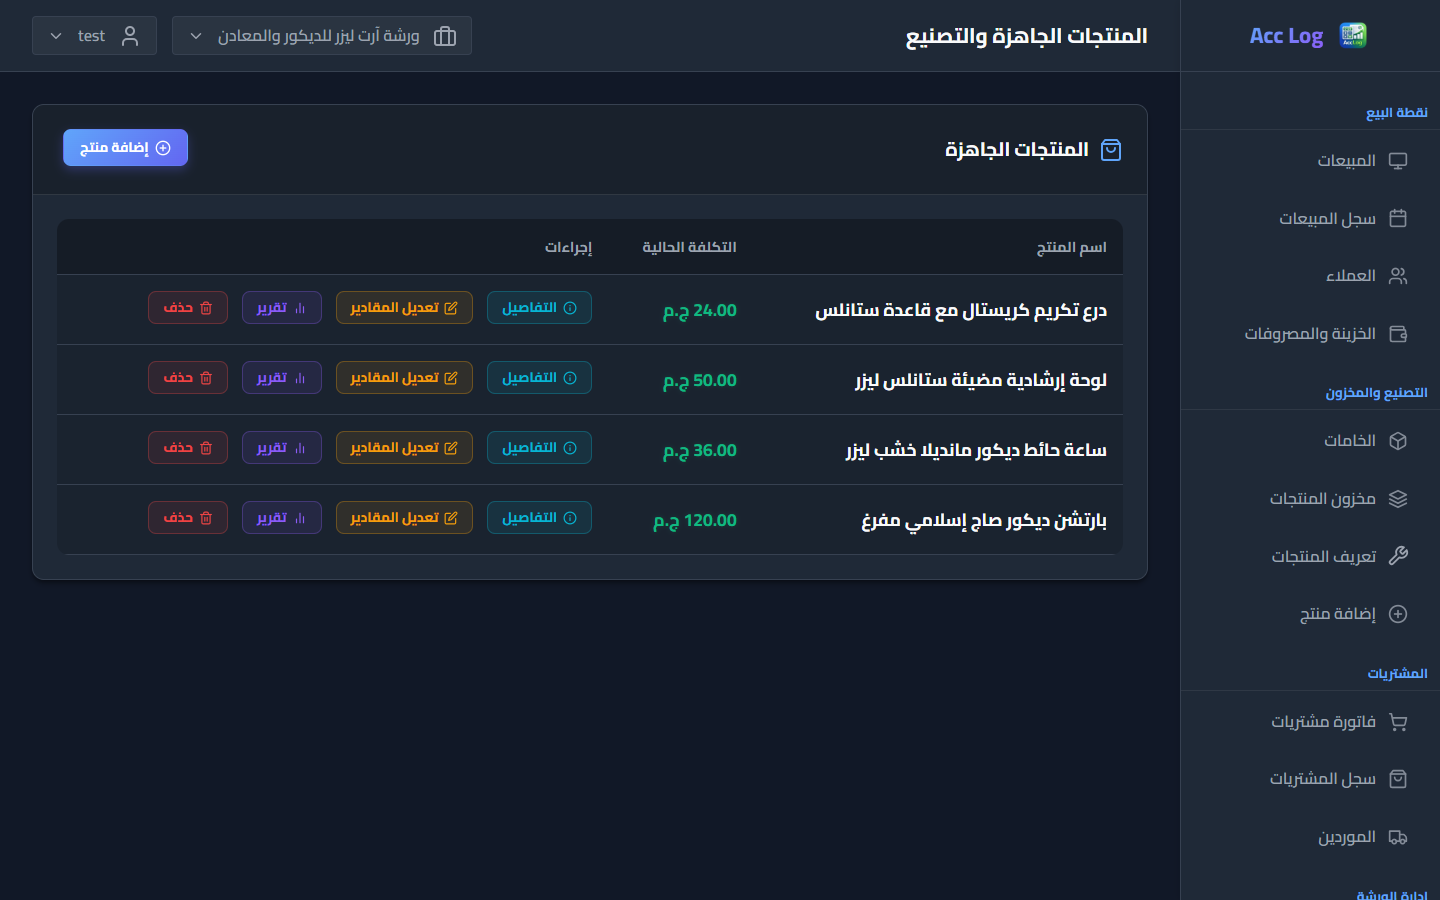This screenshot has width=1440, height=900.
Task: Click the plus-circle icon beside إضافة منتج in sidebar
Action: point(1398,614)
